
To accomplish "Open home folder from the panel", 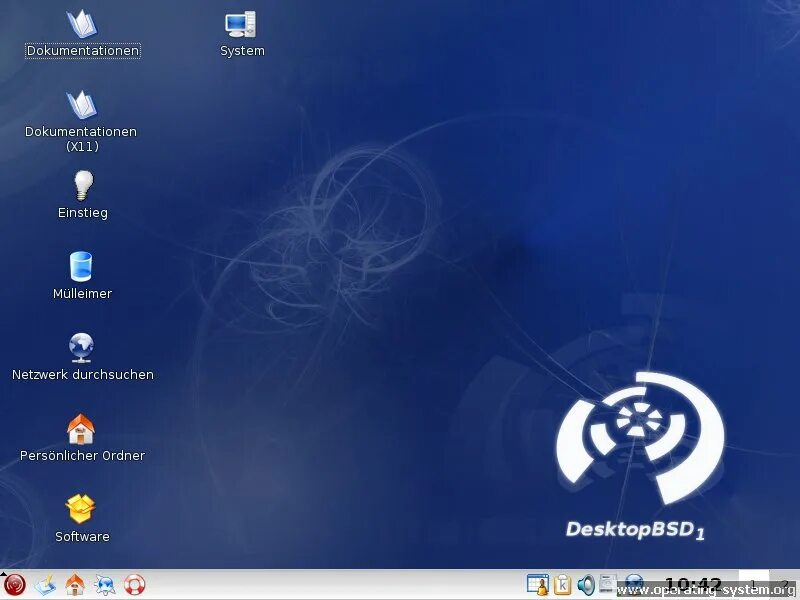I will pyautogui.click(x=75, y=585).
